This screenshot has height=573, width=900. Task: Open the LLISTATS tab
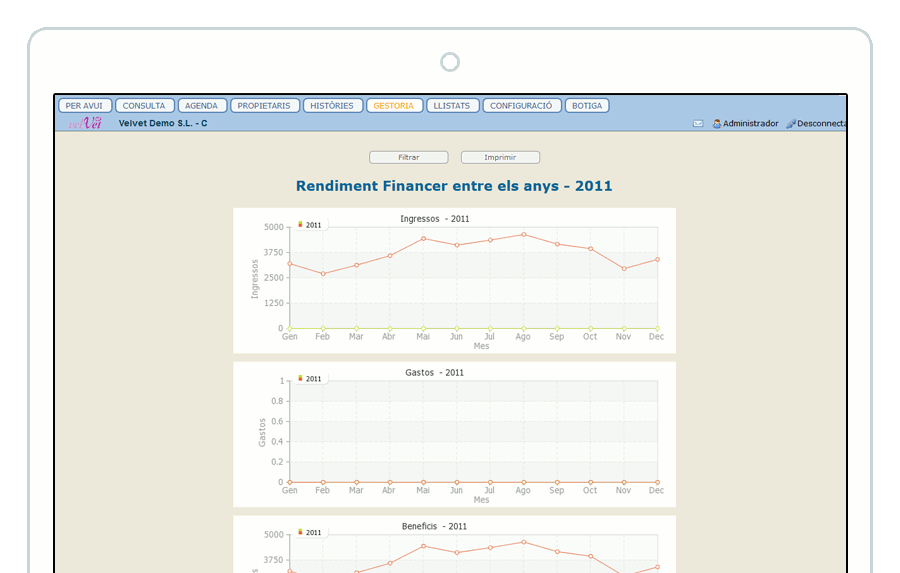click(x=452, y=106)
